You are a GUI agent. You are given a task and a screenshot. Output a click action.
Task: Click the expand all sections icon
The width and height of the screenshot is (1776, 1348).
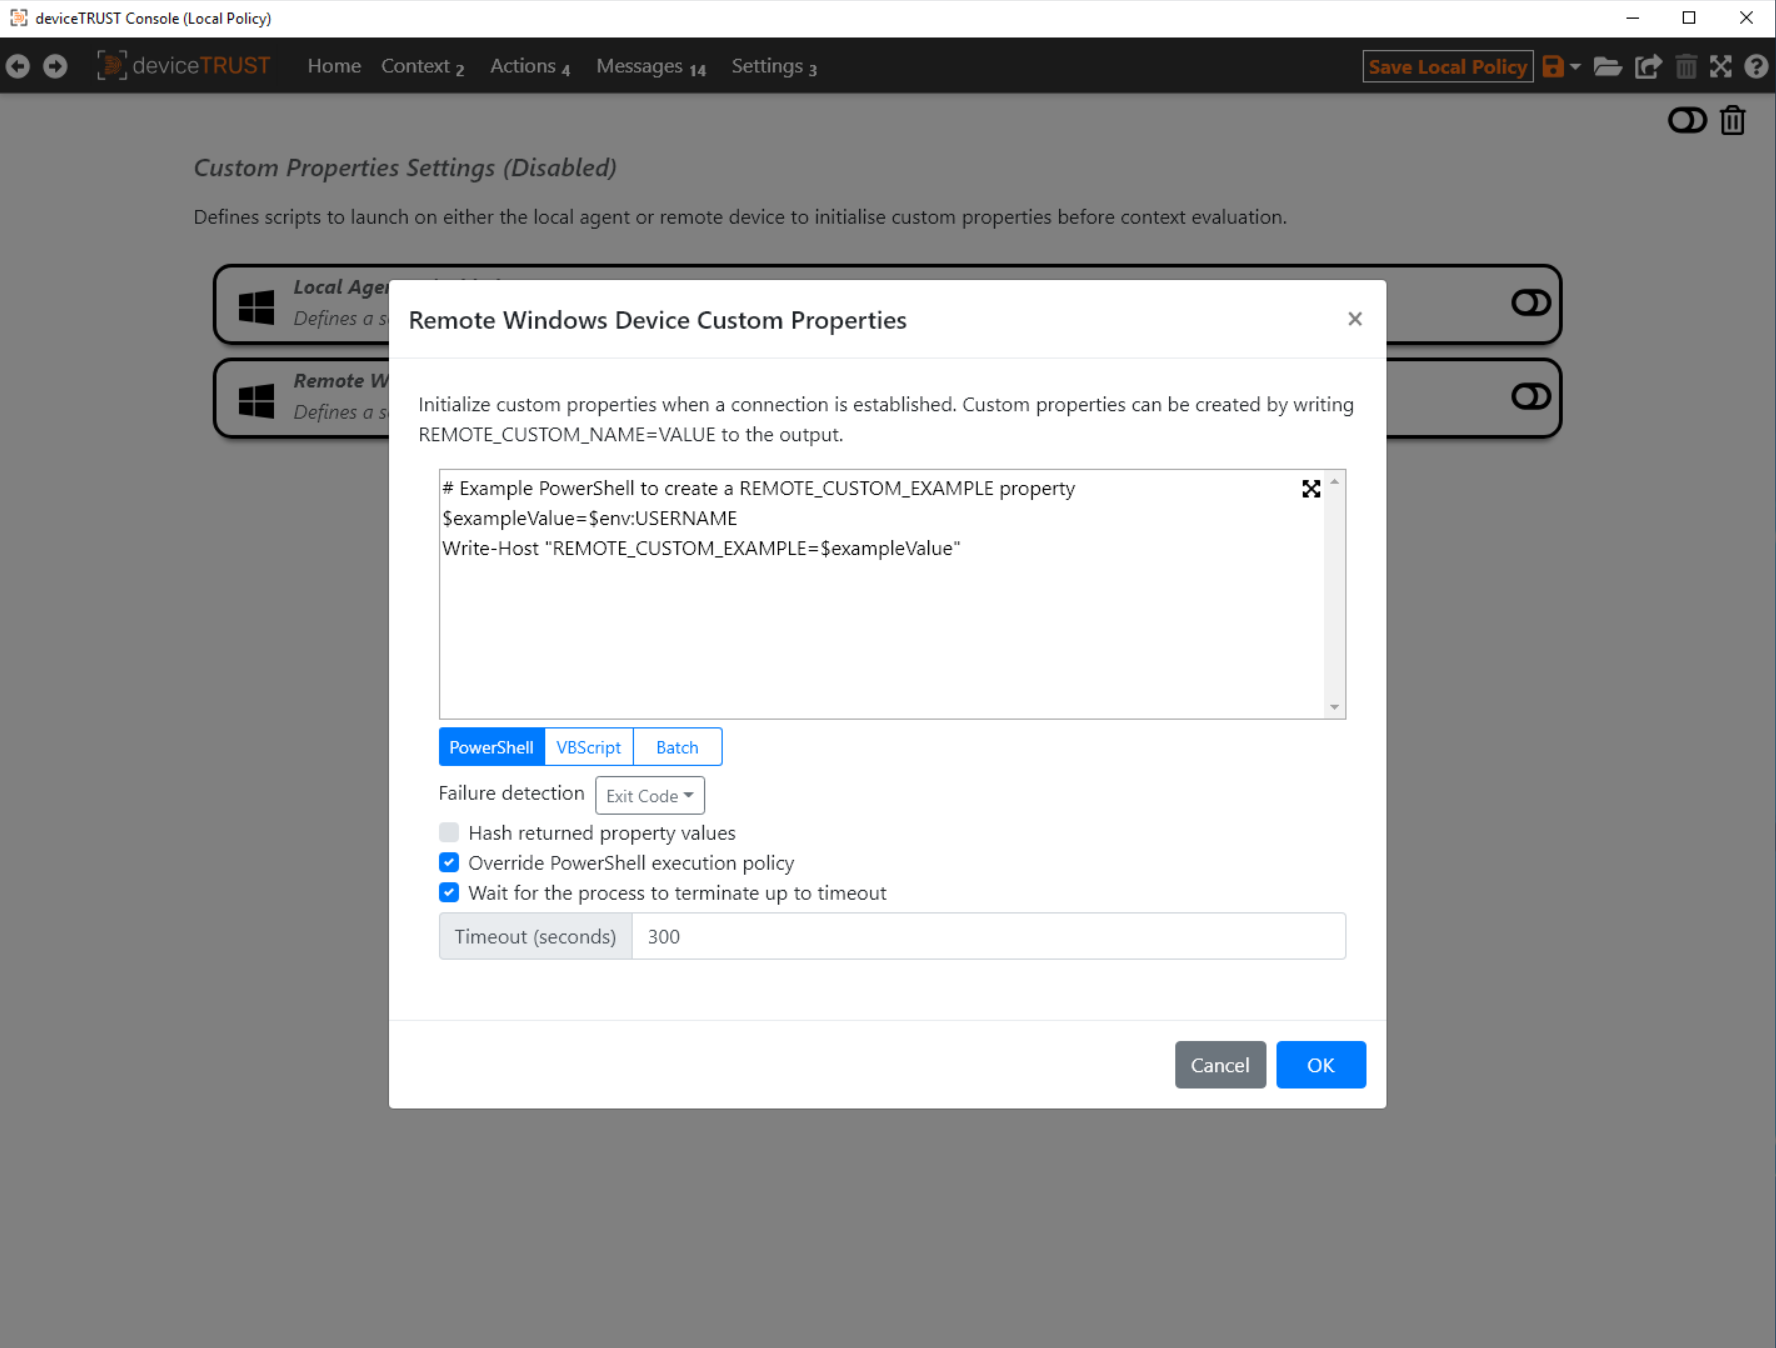coord(1721,66)
